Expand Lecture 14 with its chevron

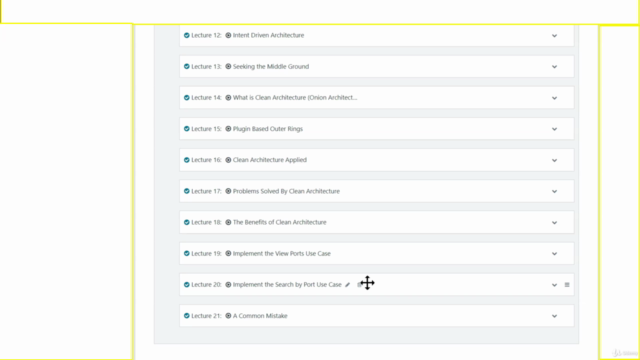point(554,98)
